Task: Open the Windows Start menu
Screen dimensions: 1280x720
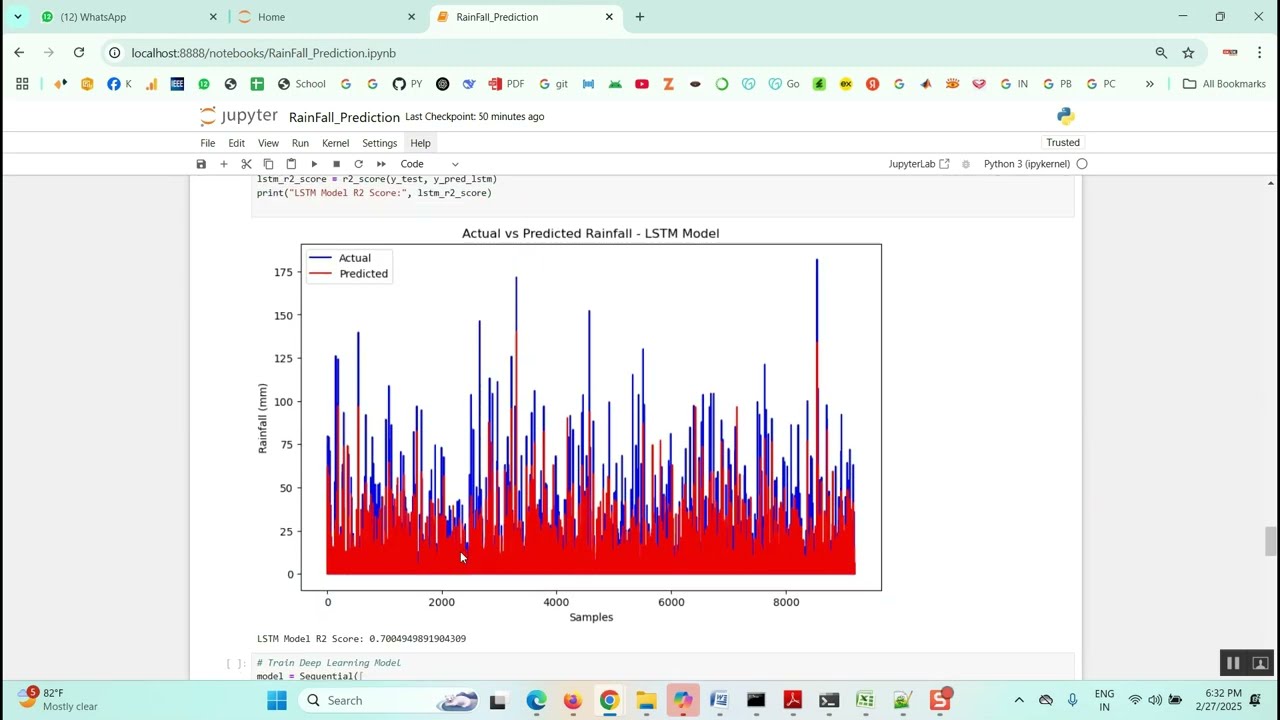Action: coord(277,700)
